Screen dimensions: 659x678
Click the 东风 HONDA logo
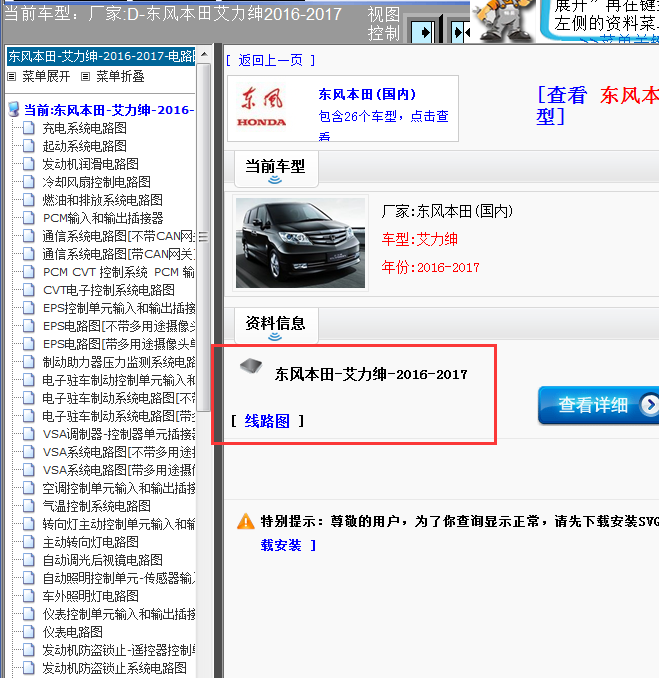262,108
